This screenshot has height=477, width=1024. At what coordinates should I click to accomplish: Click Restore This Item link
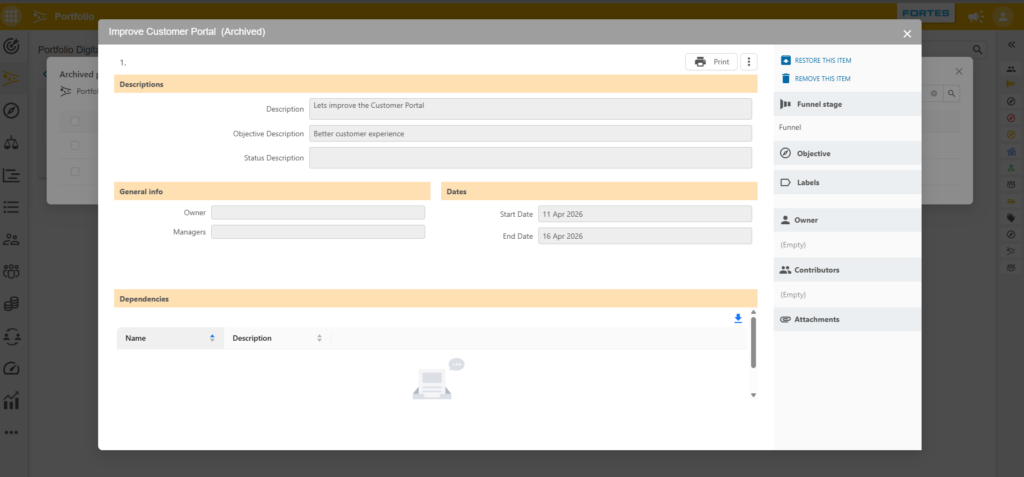tap(816, 60)
